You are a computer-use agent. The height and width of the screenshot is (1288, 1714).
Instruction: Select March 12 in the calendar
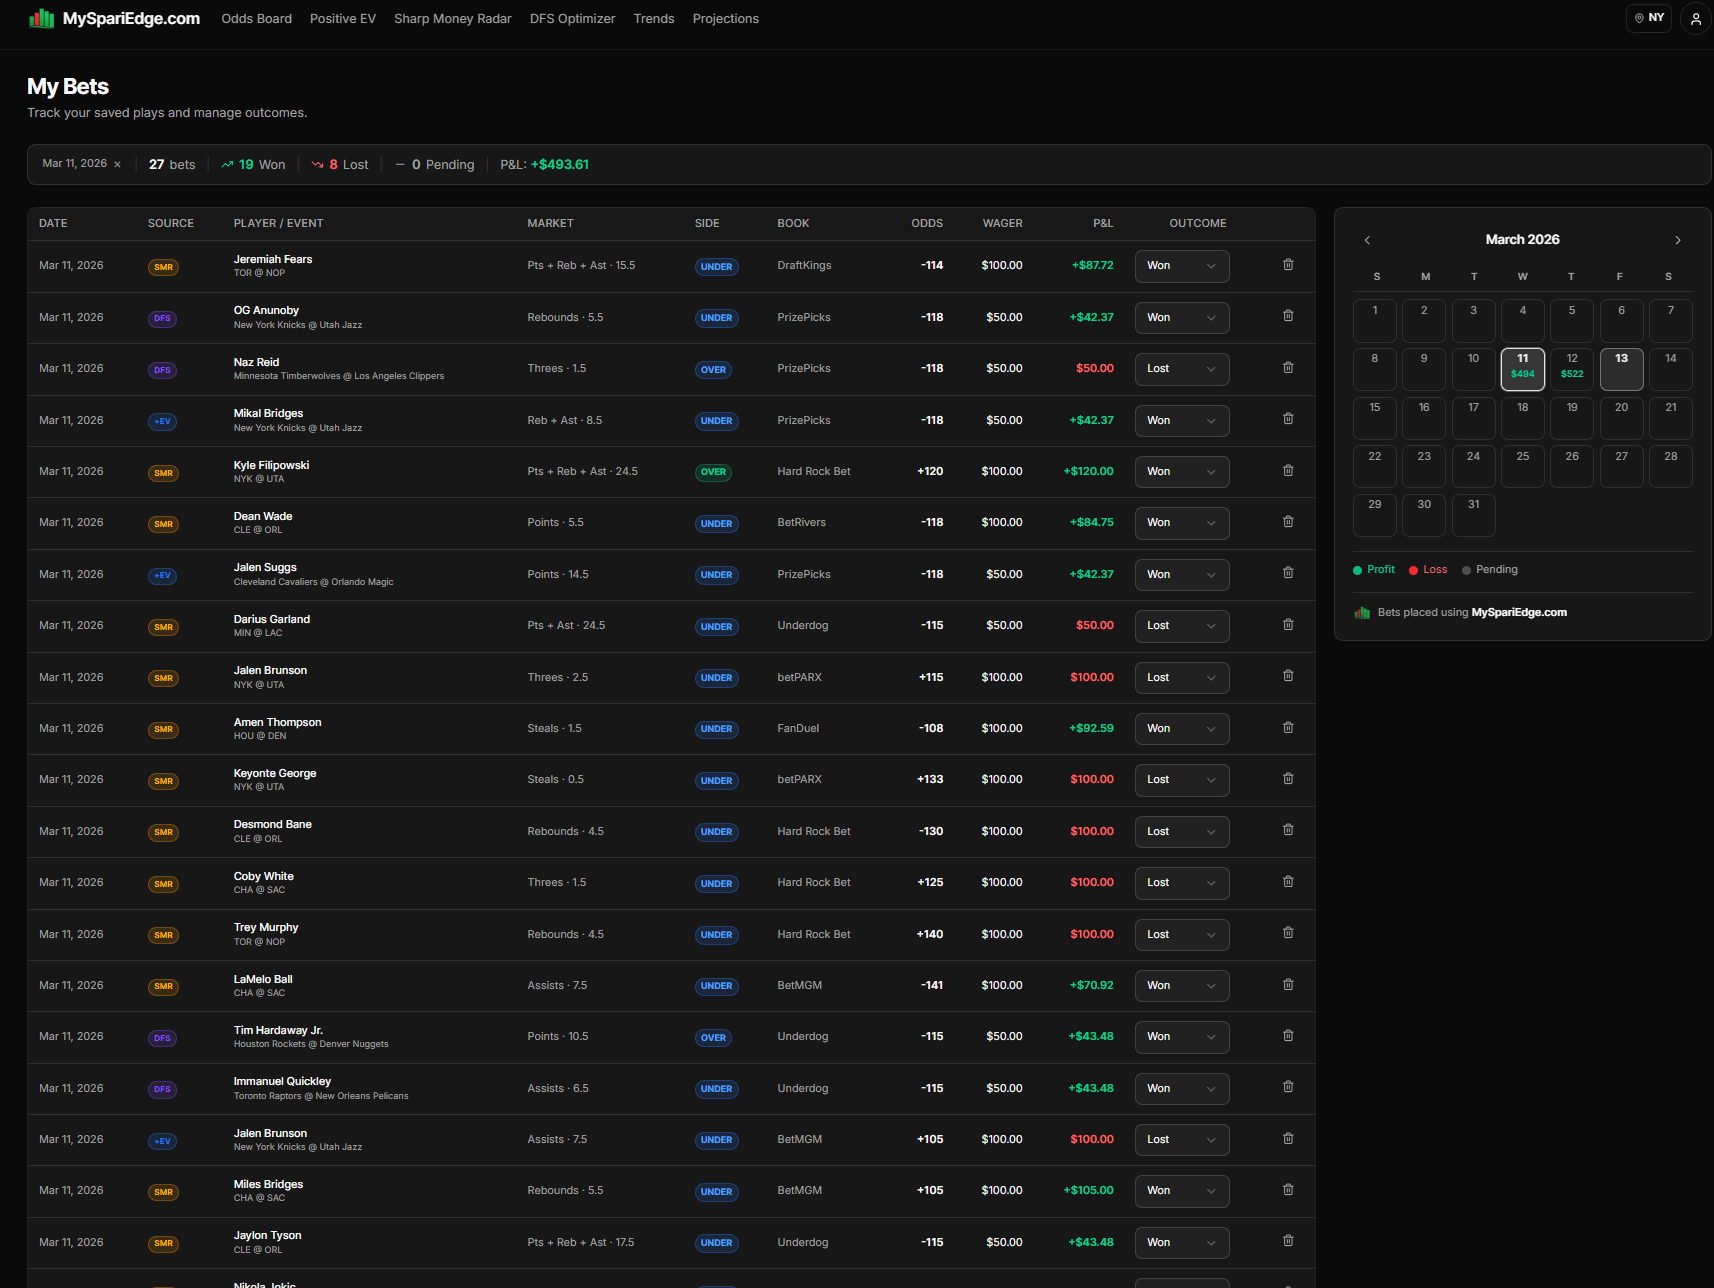tap(1572, 369)
